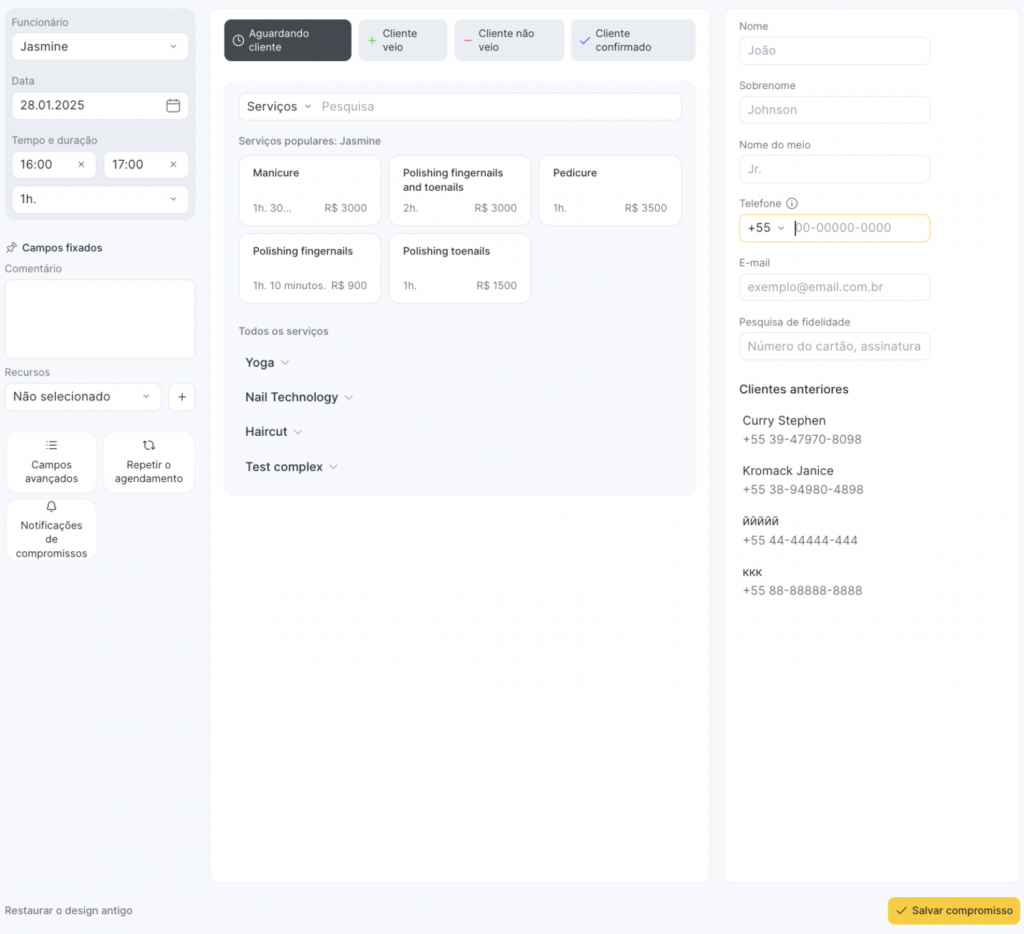Select Cliente veio status
1024x934 pixels.
tap(402, 40)
